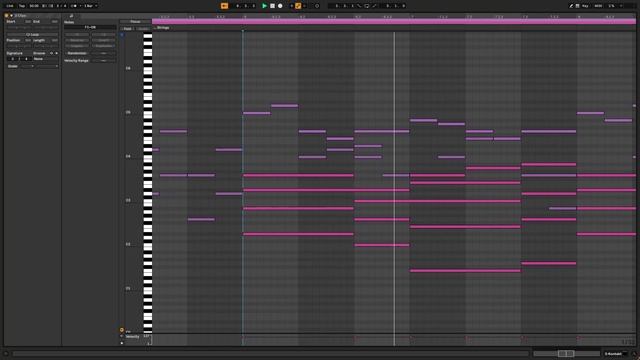Click the bottom-right detail view toggle icon
The width and height of the screenshot is (640, 360).
point(634,354)
